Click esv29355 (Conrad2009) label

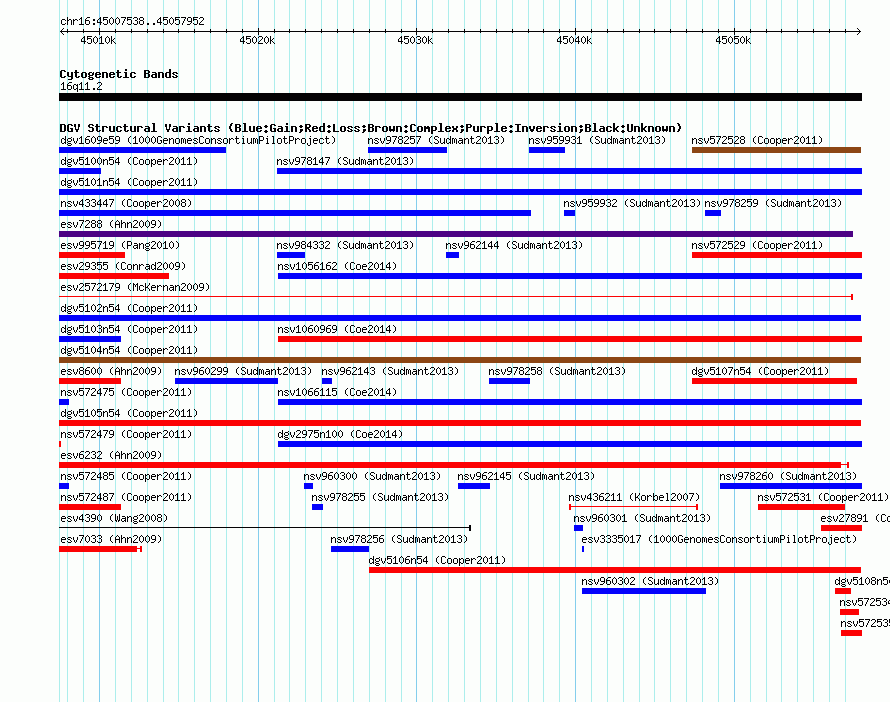tap(123, 266)
